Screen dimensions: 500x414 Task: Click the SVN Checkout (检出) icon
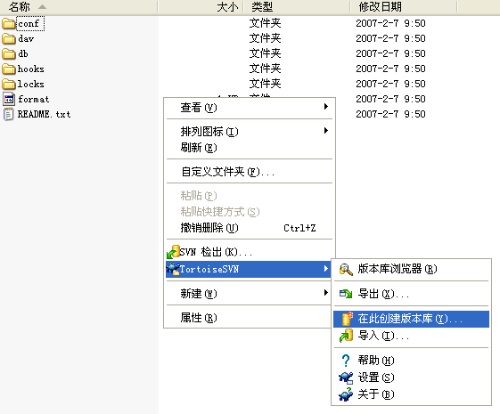173,252
